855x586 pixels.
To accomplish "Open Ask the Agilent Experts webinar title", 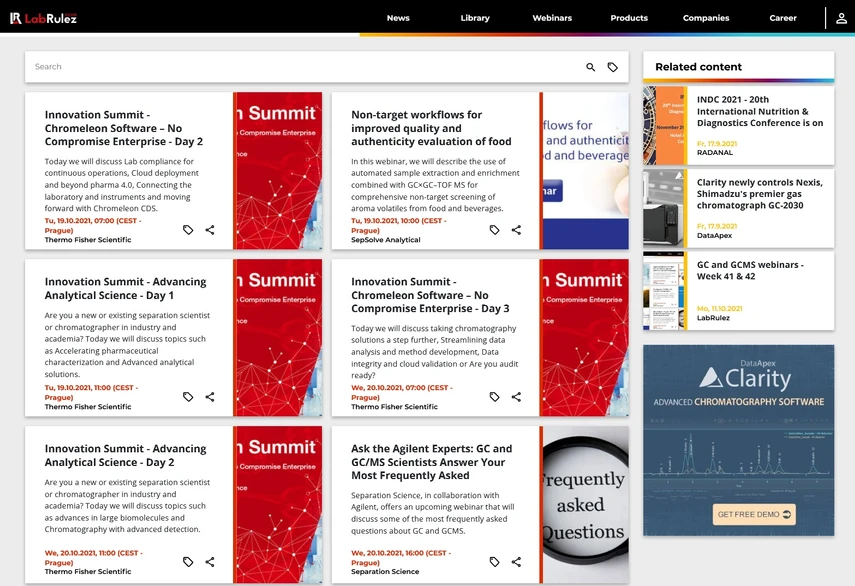I will [x=431, y=462].
